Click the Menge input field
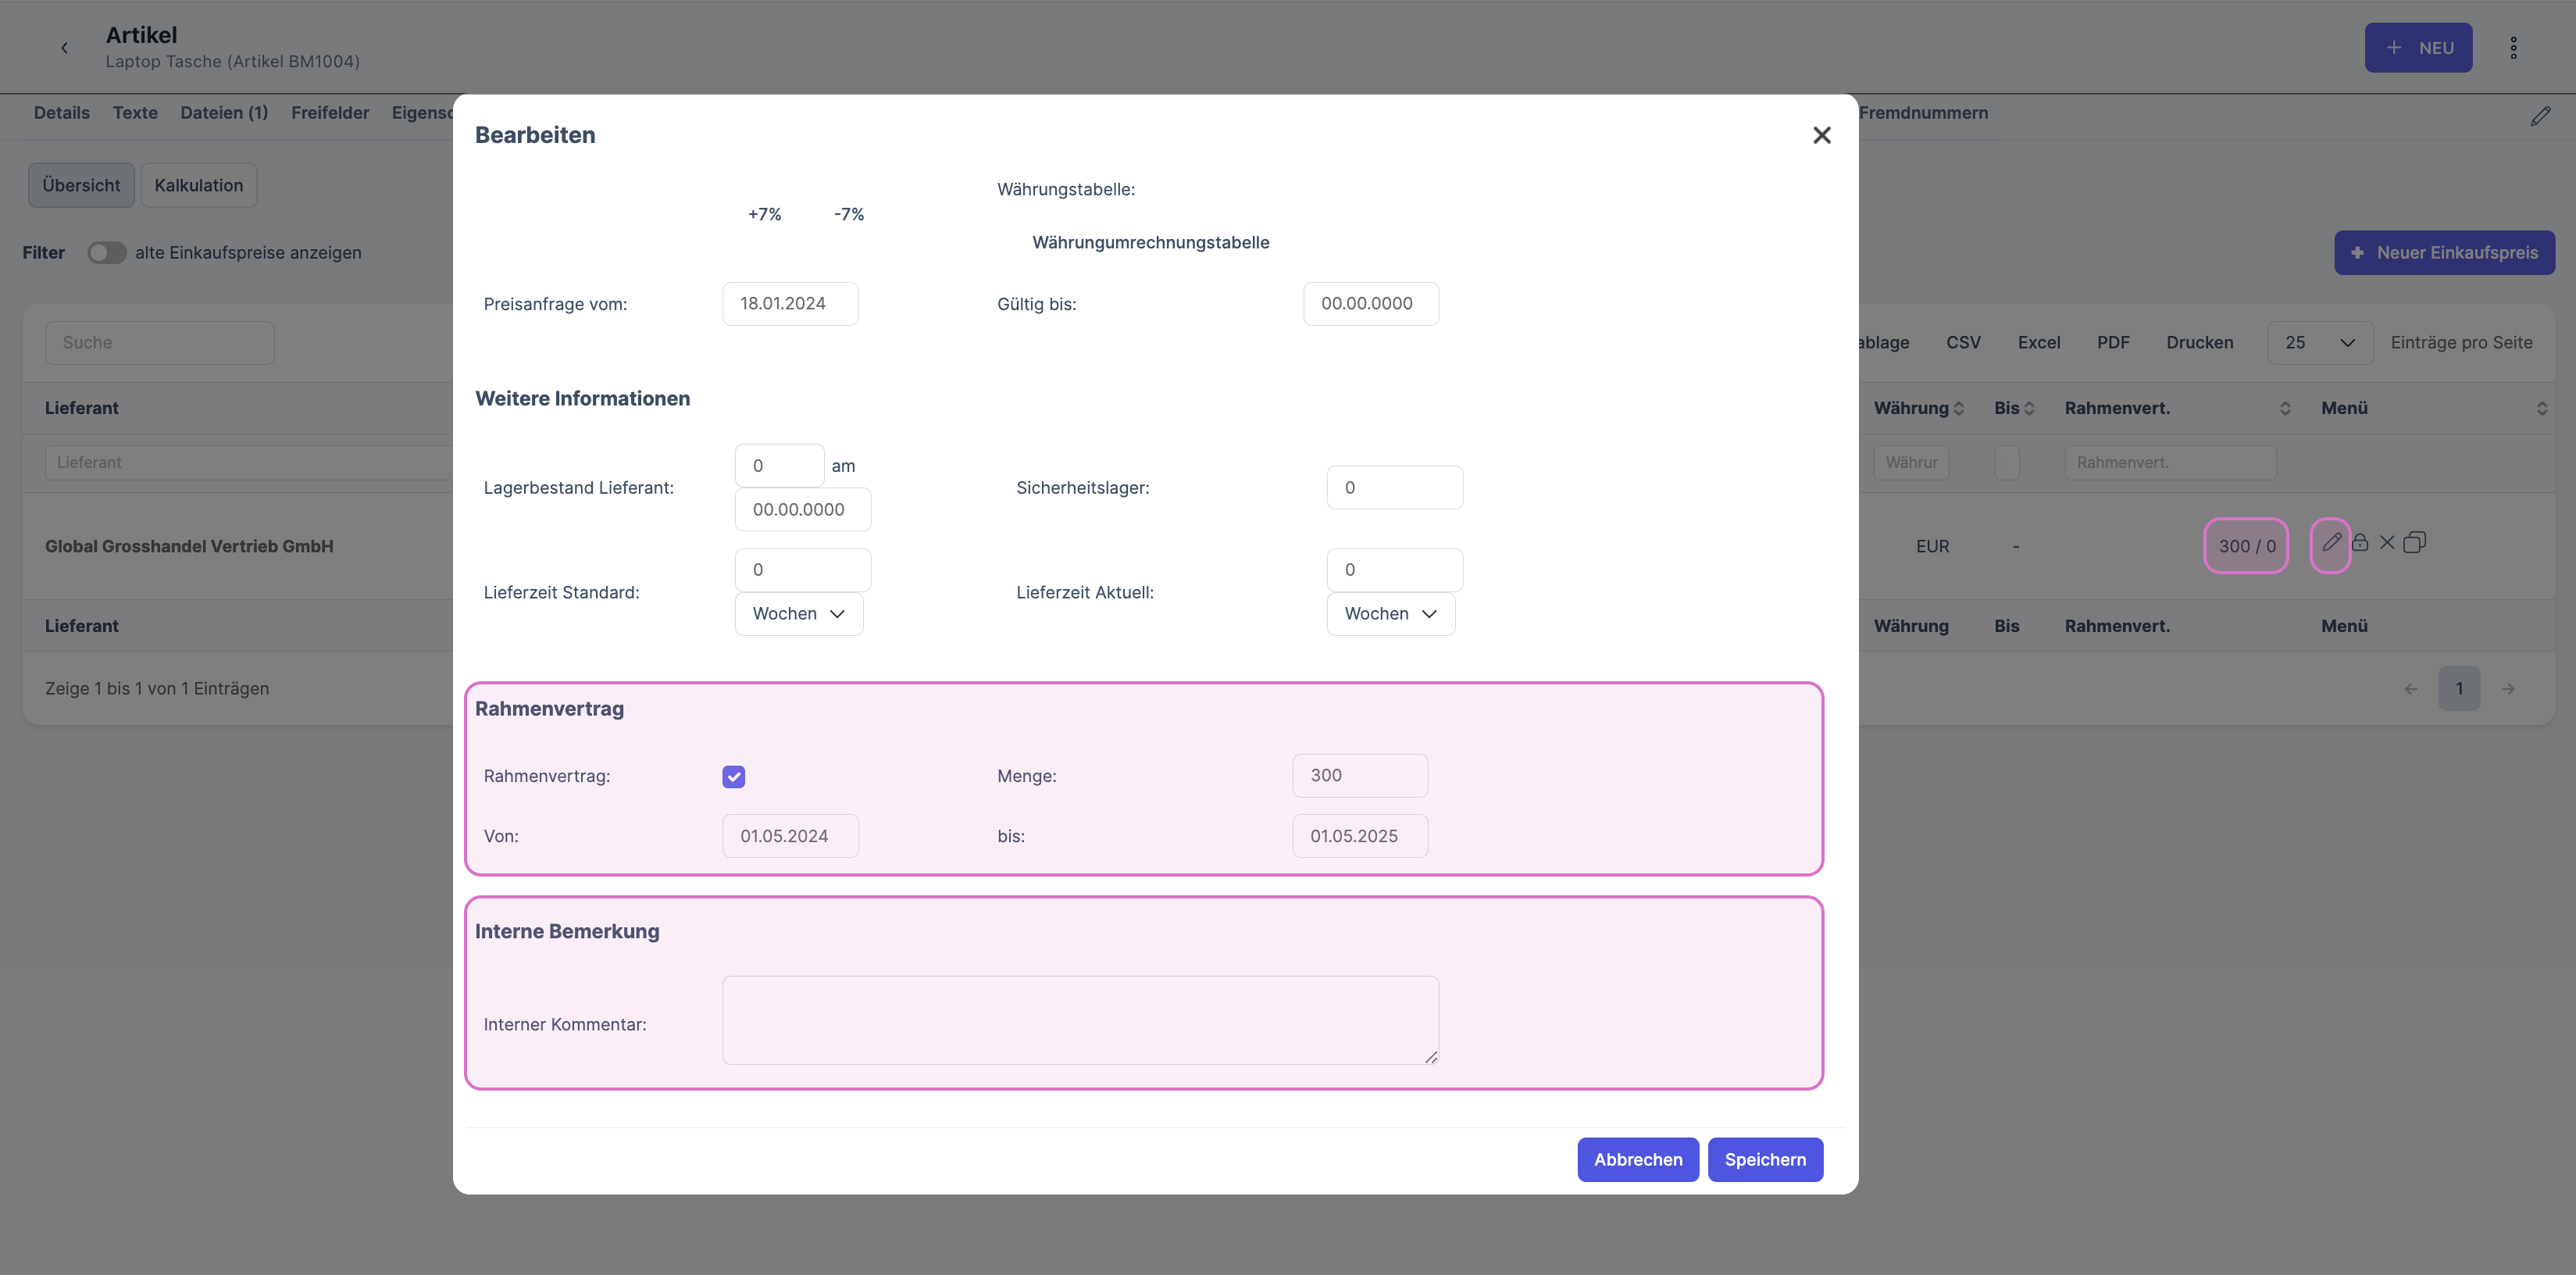The image size is (2576, 1275). point(1359,776)
